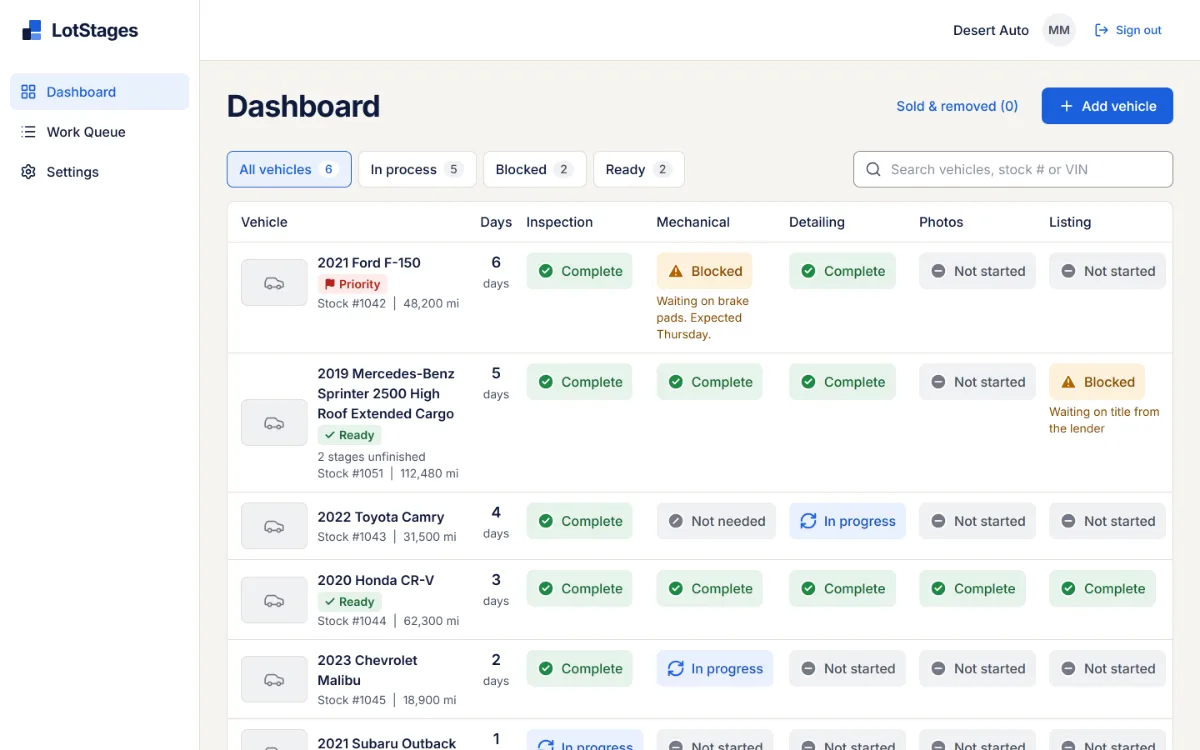Click the Toyota Camry car thumbnail
Screen dimensions: 1200x750
click(x=274, y=526)
